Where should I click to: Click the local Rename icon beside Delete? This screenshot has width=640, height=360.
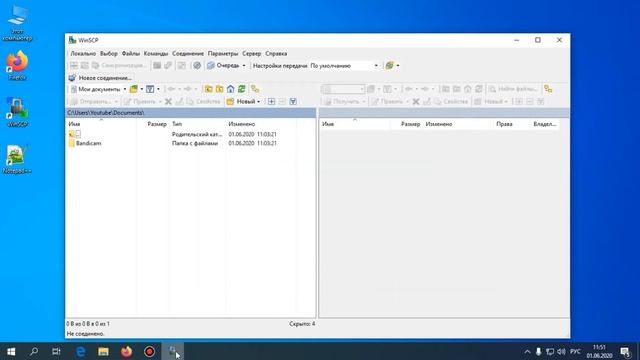[x=179, y=102]
